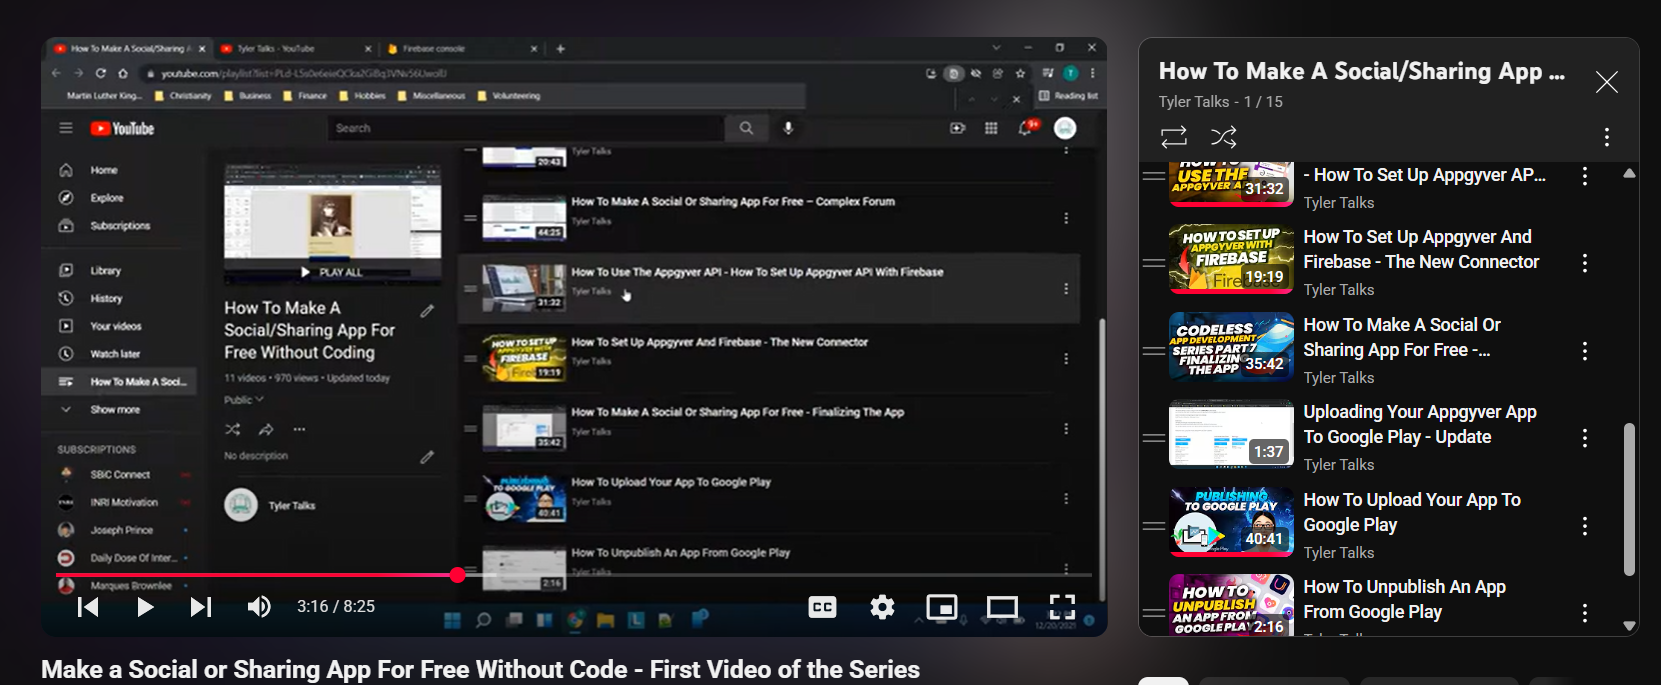This screenshot has width=1661, height=685.
Task: Click Tyler Talks under The New Connector item
Action: click(1338, 290)
